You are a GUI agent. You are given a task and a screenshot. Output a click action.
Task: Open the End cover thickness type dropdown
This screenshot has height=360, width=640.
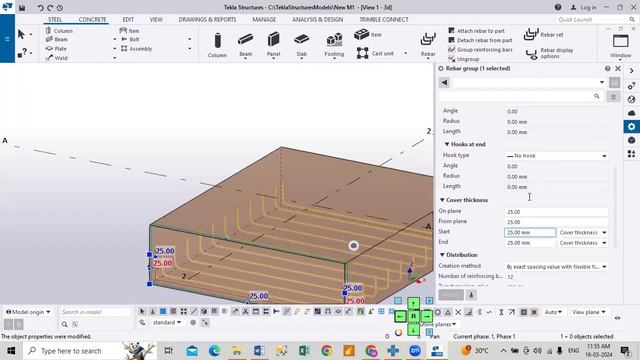point(582,243)
